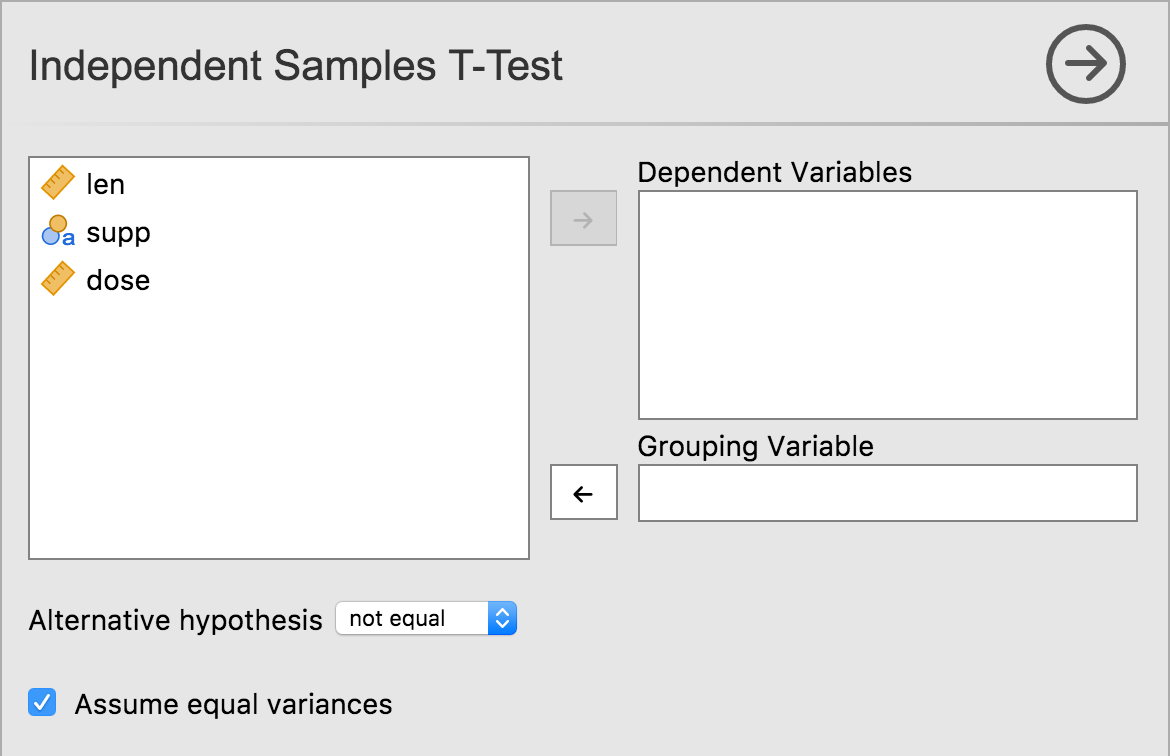Click the circled arrow to hide options
1170x756 pixels.
[1085, 65]
